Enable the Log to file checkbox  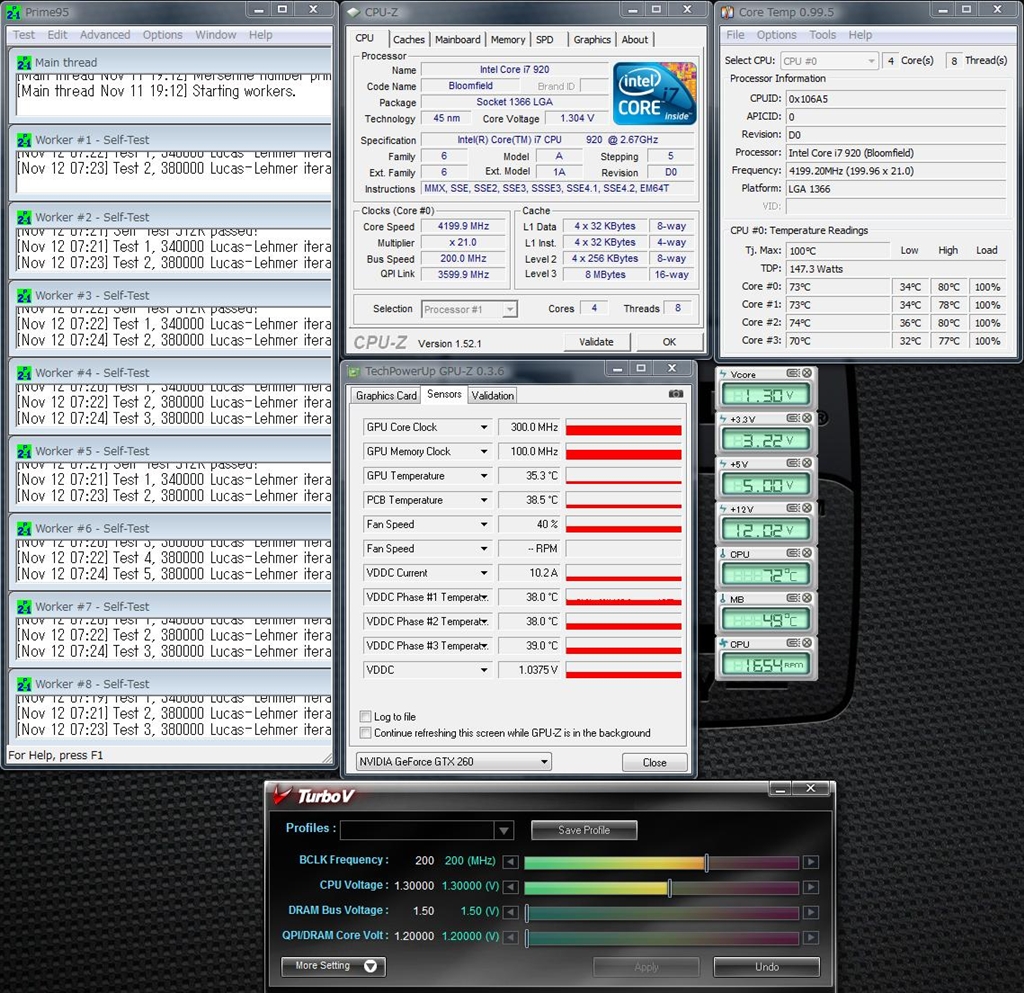pos(366,717)
